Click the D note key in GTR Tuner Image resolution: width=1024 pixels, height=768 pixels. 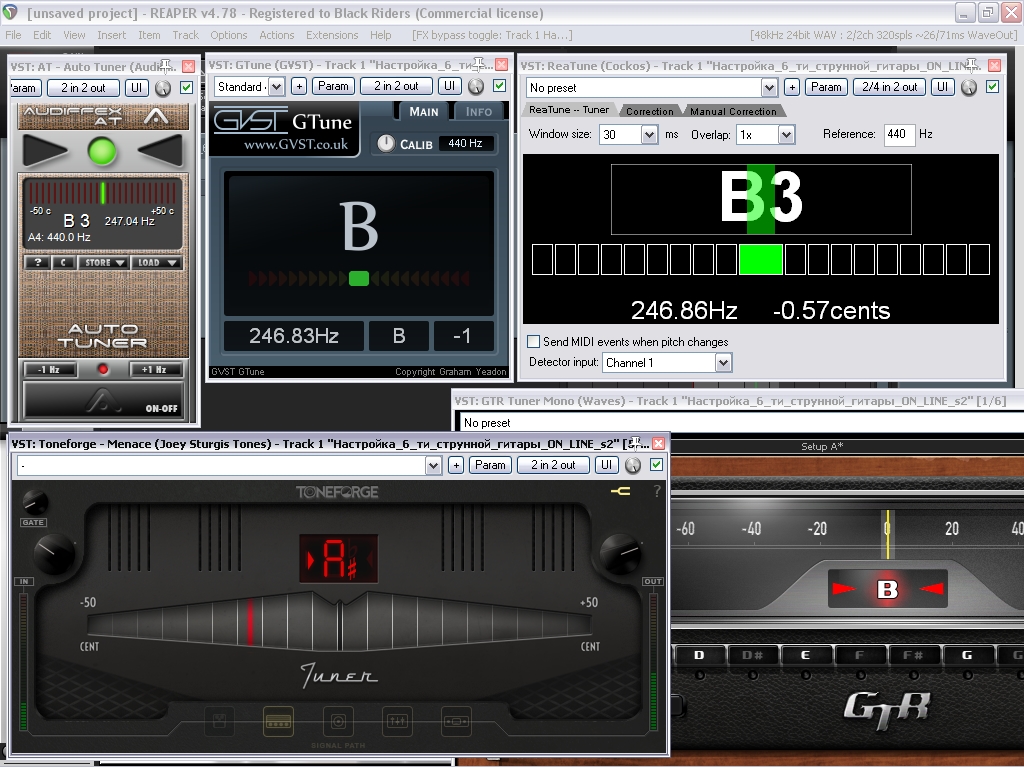[x=699, y=655]
